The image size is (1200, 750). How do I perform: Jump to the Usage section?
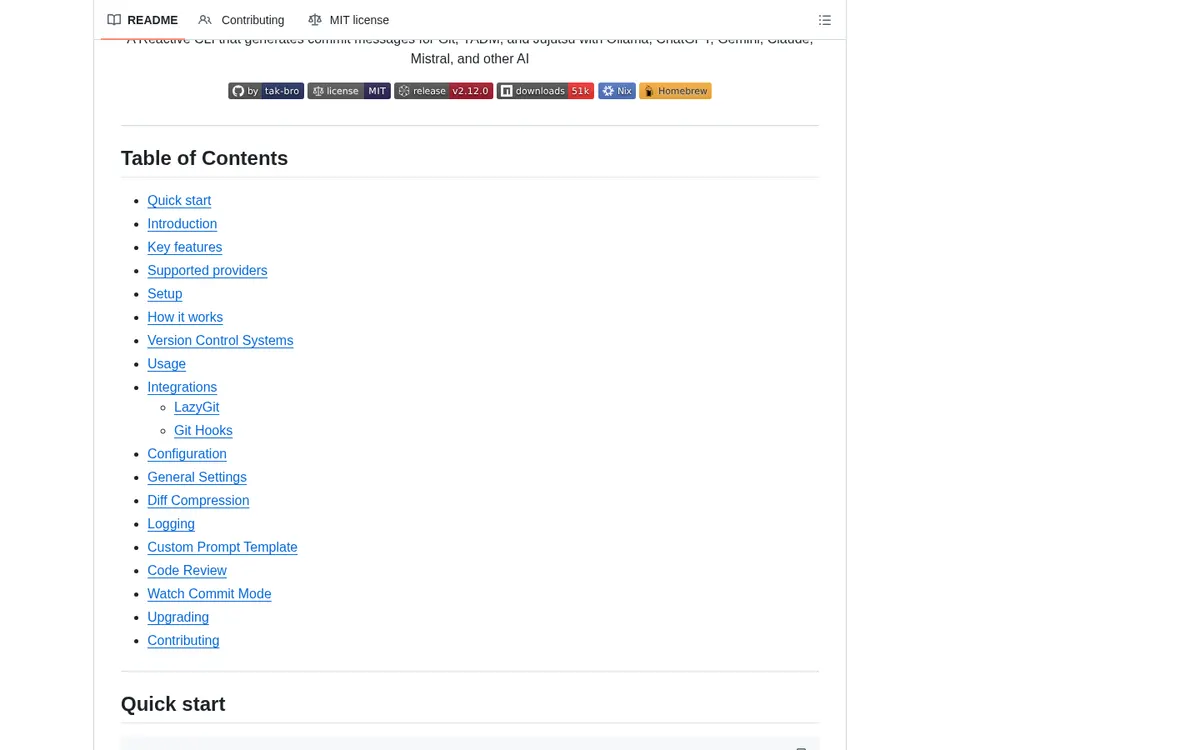(x=166, y=364)
